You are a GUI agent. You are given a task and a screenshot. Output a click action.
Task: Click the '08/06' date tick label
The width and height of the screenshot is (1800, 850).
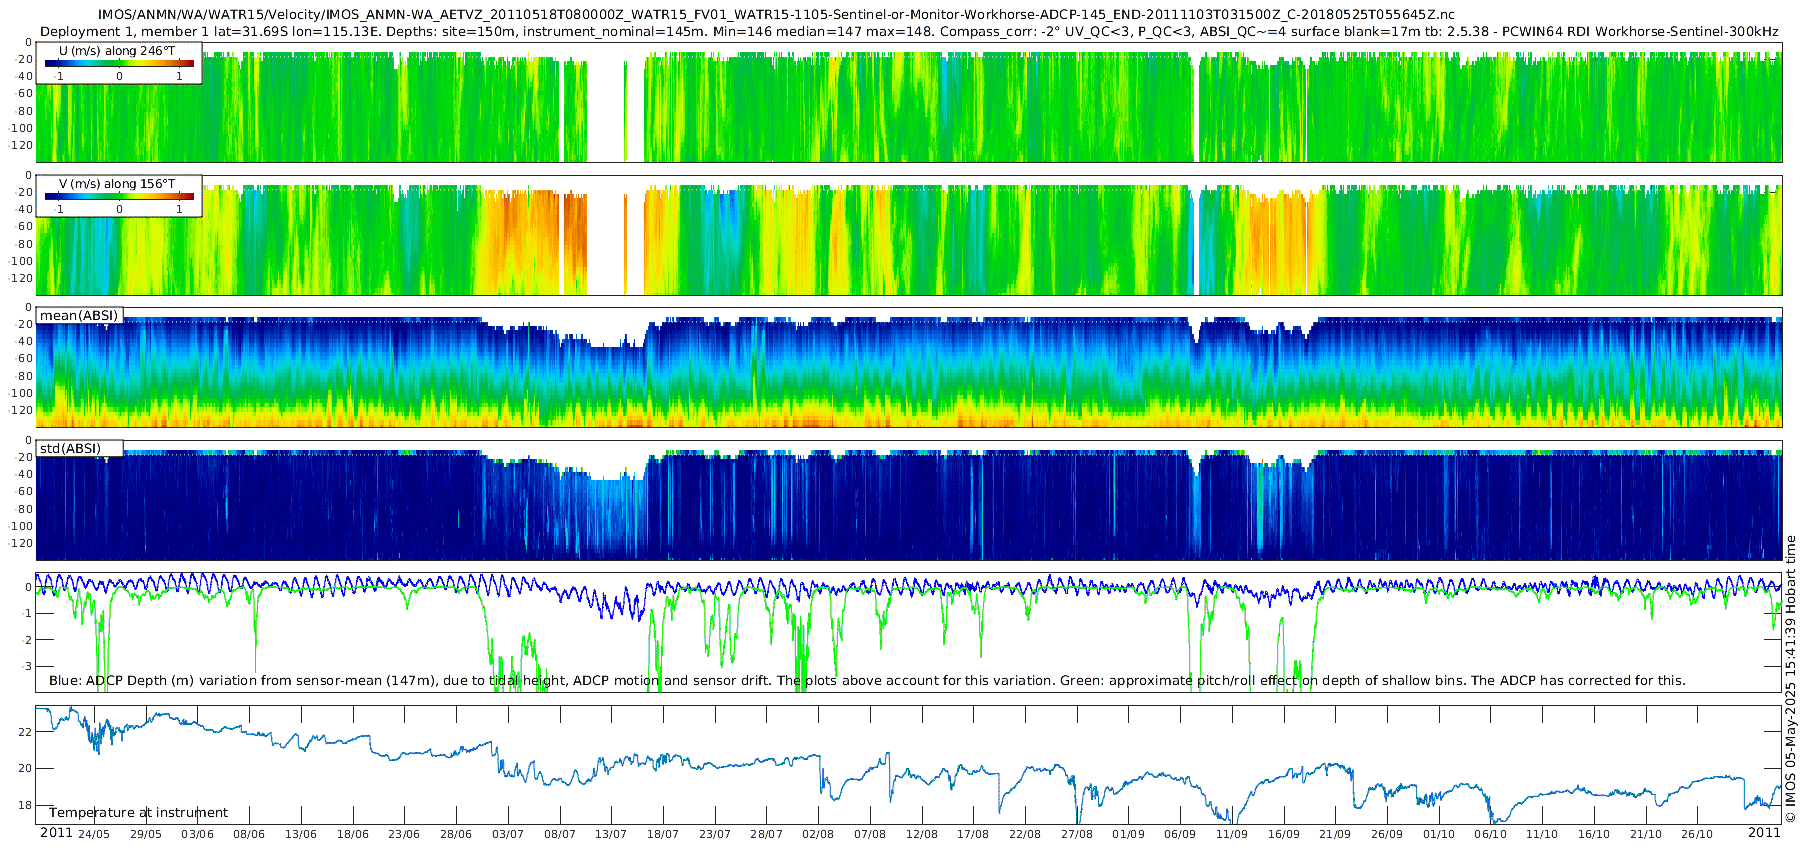click(x=249, y=834)
